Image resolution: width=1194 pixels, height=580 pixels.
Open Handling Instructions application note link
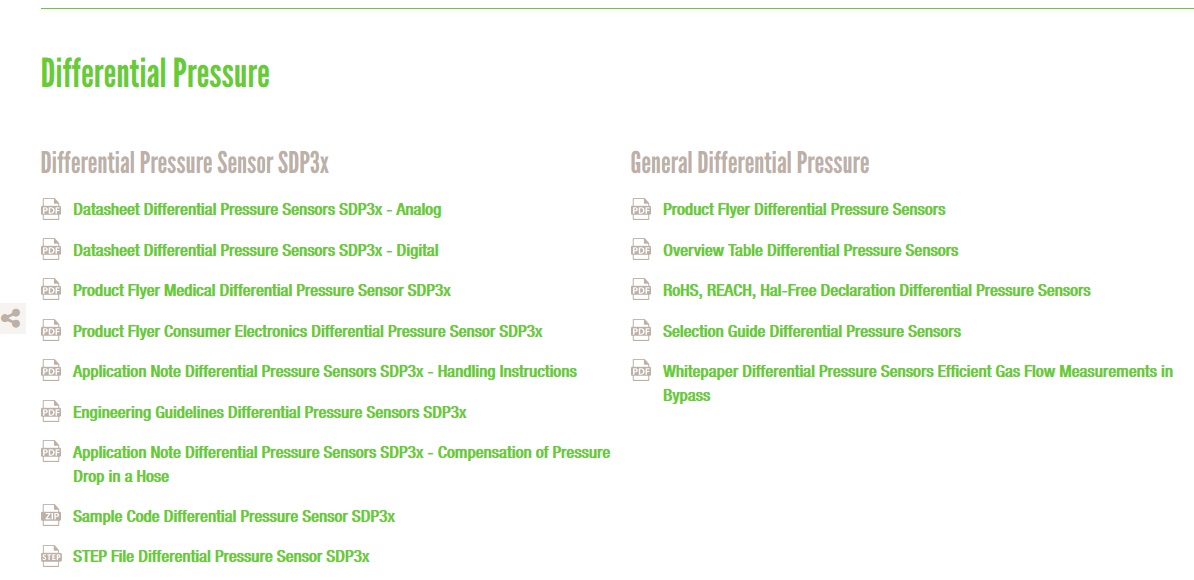tap(325, 372)
